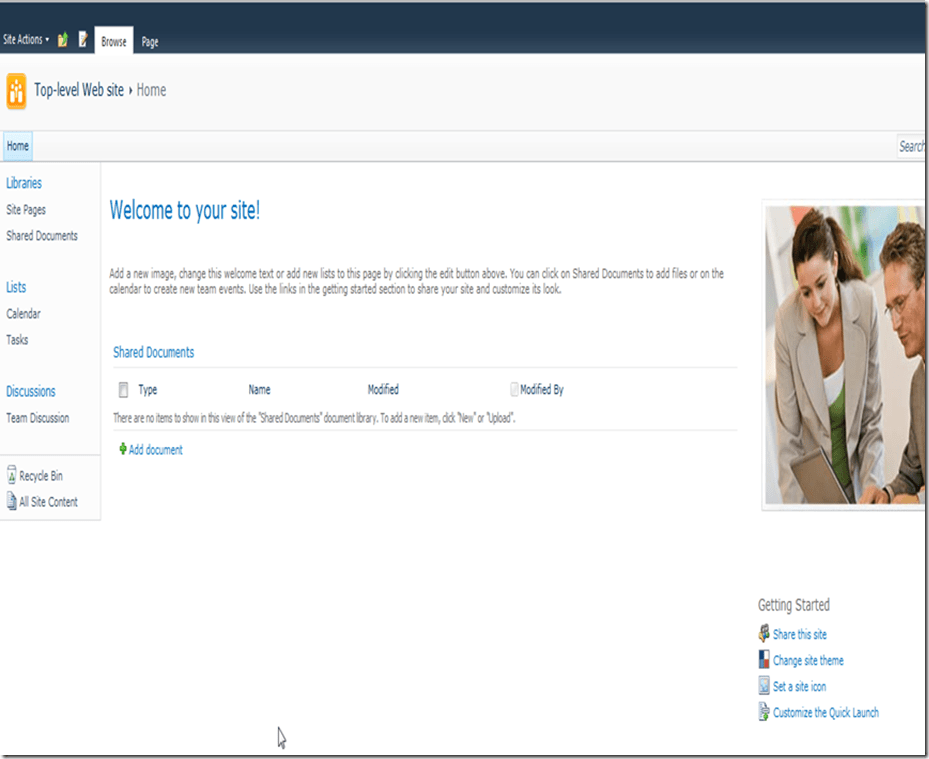
Task: Click the Recycle Bin icon
Action: click(x=12, y=476)
